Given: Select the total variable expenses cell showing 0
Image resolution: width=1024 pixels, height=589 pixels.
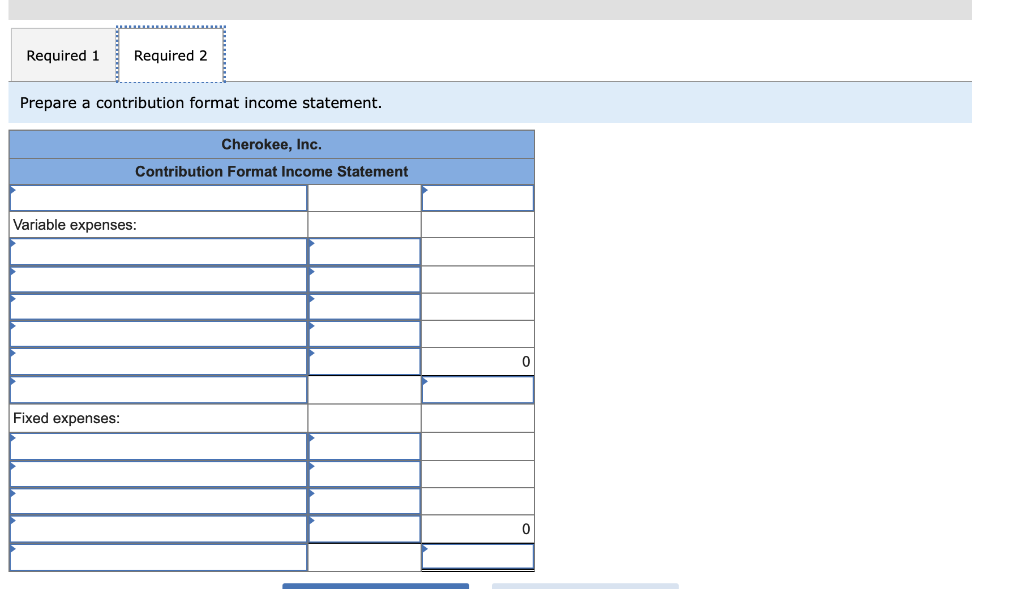Looking at the screenshot, I should tap(477, 361).
